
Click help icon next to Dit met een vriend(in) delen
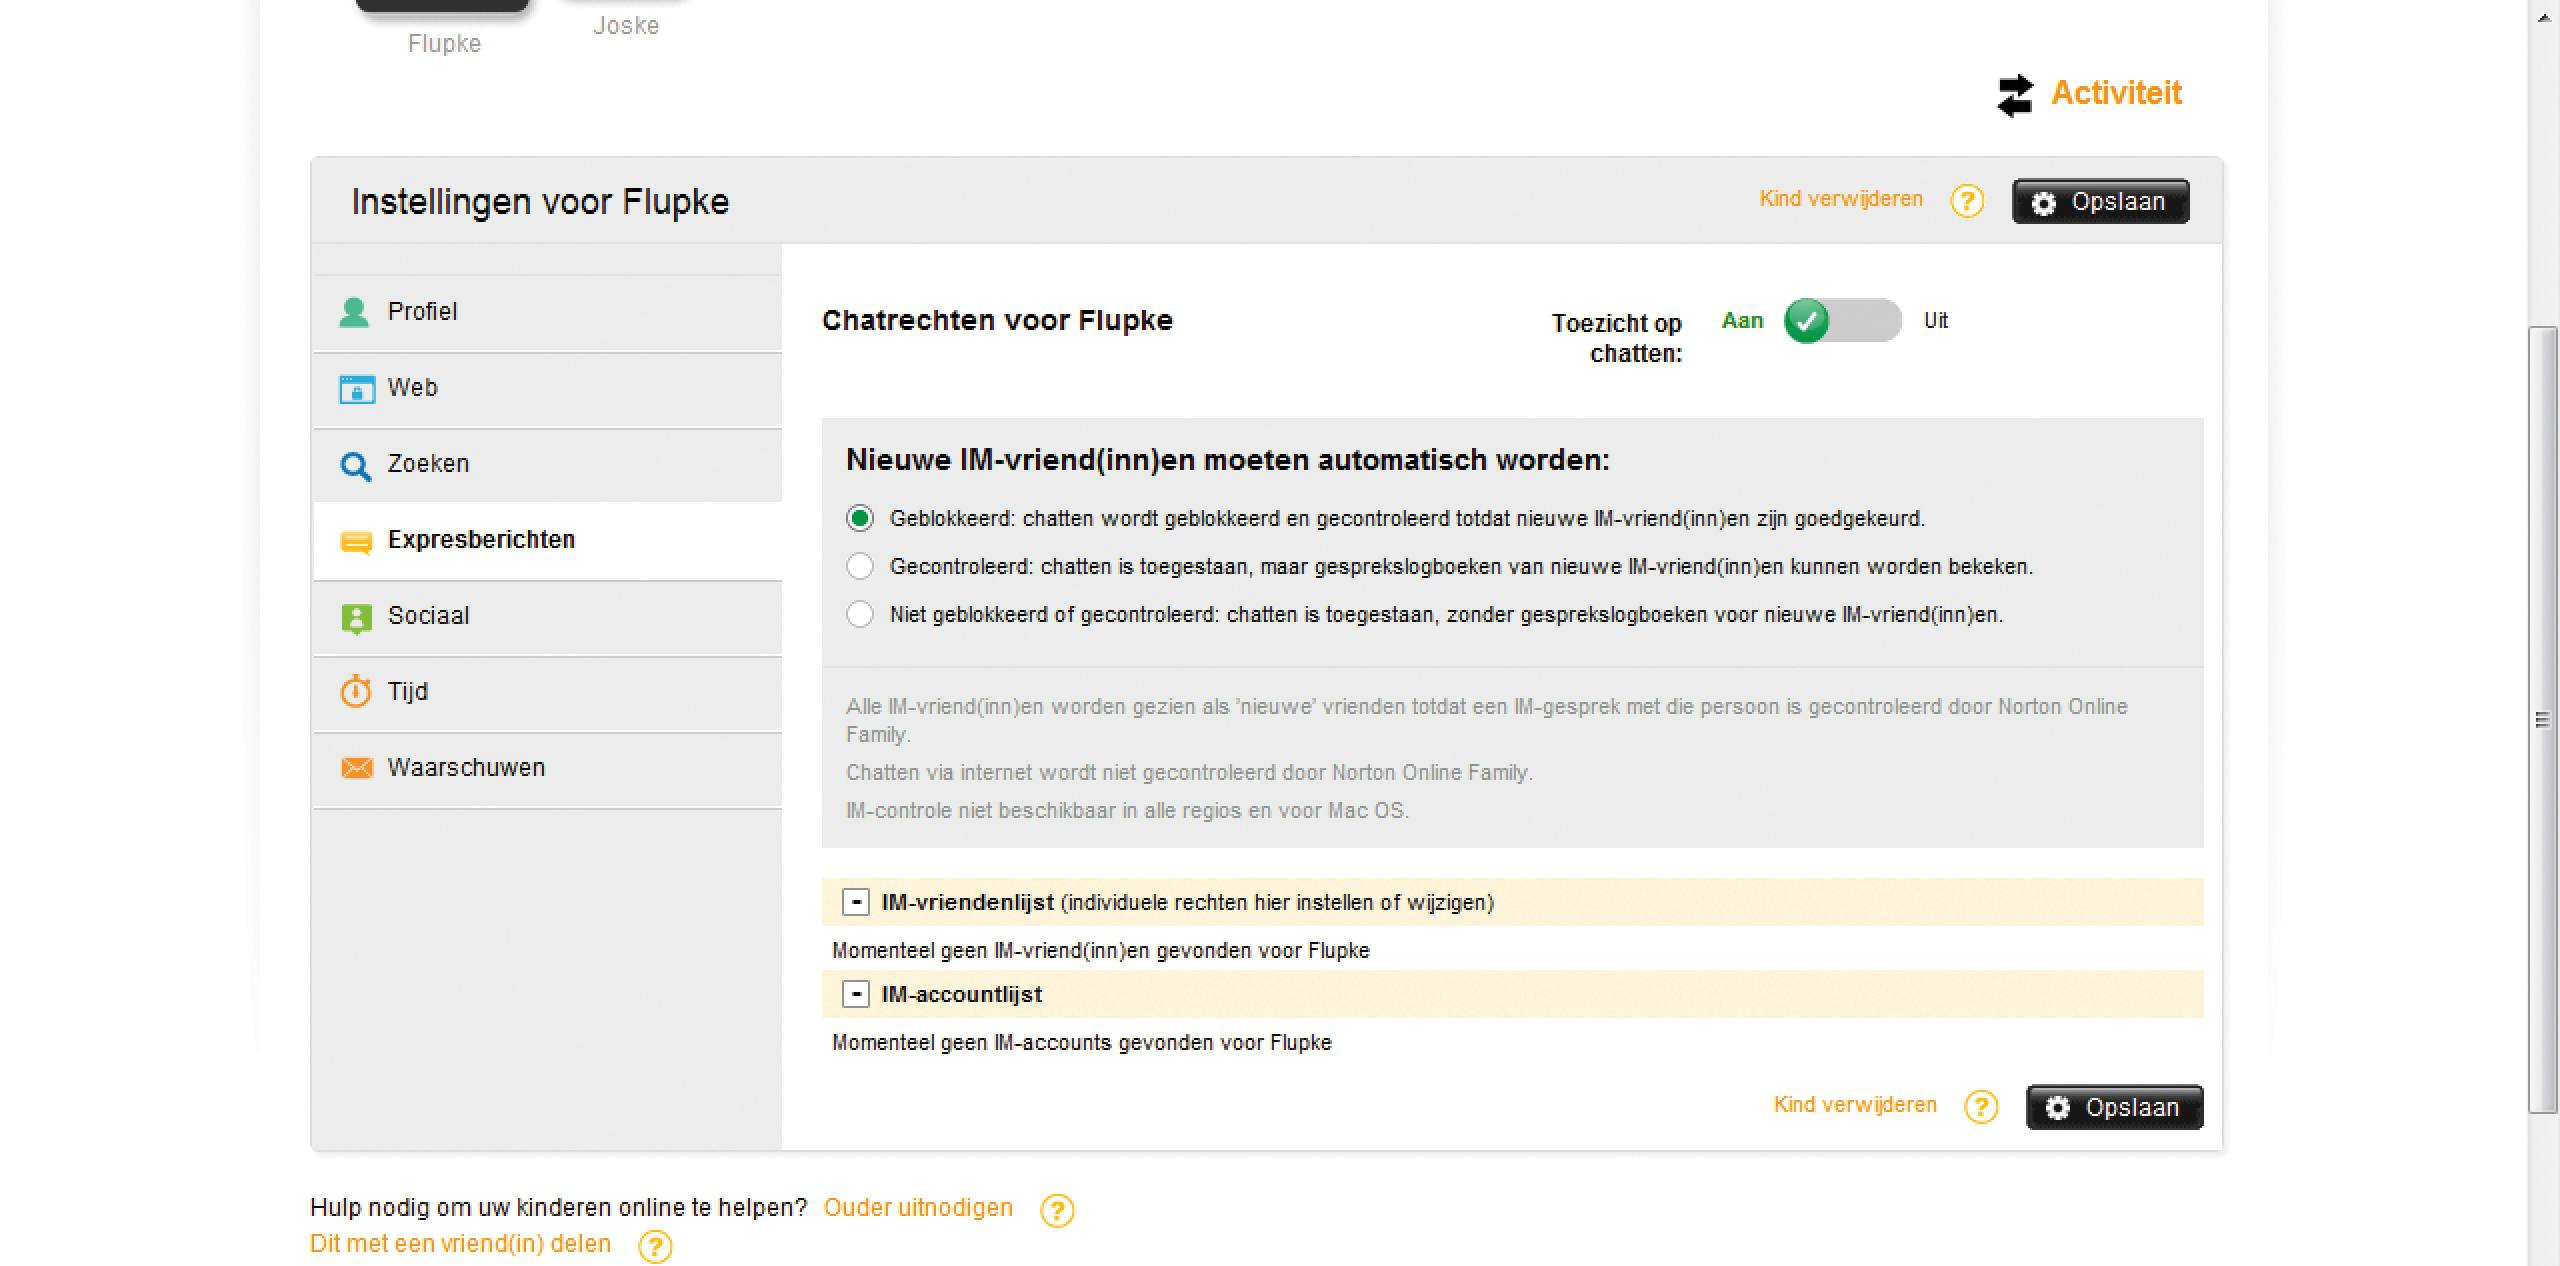point(655,1246)
